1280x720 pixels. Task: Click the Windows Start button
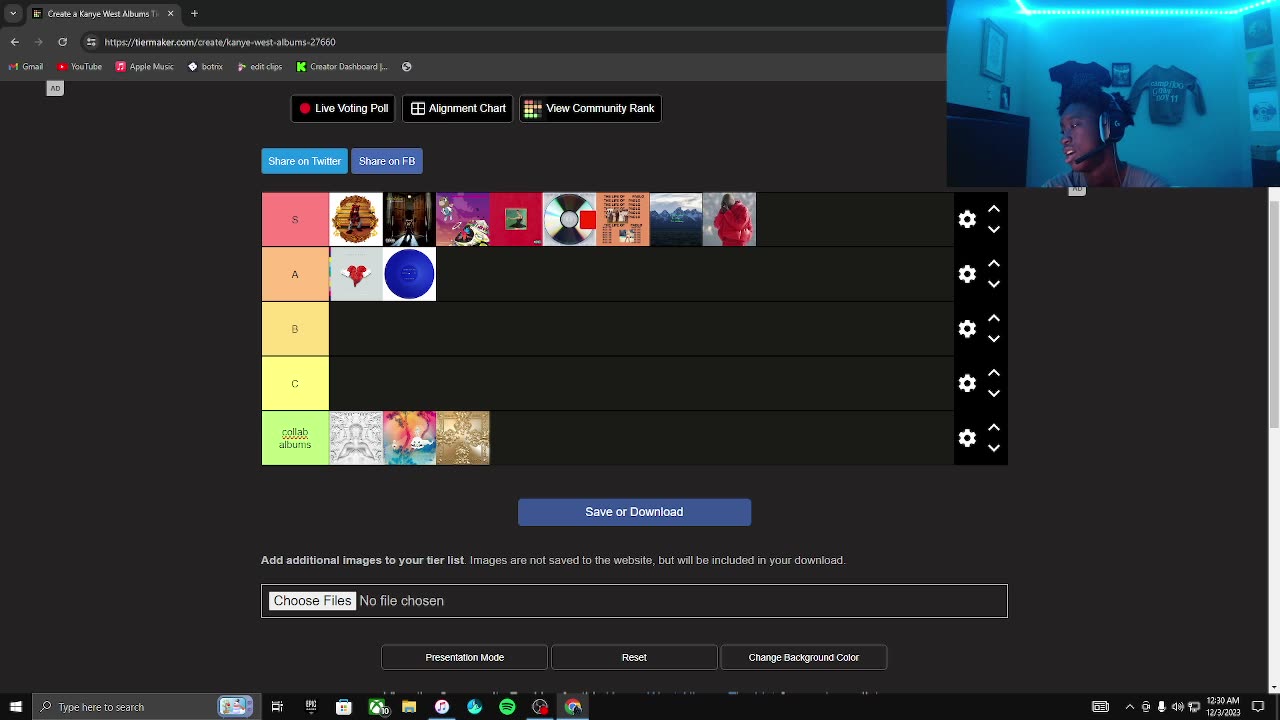click(15, 707)
